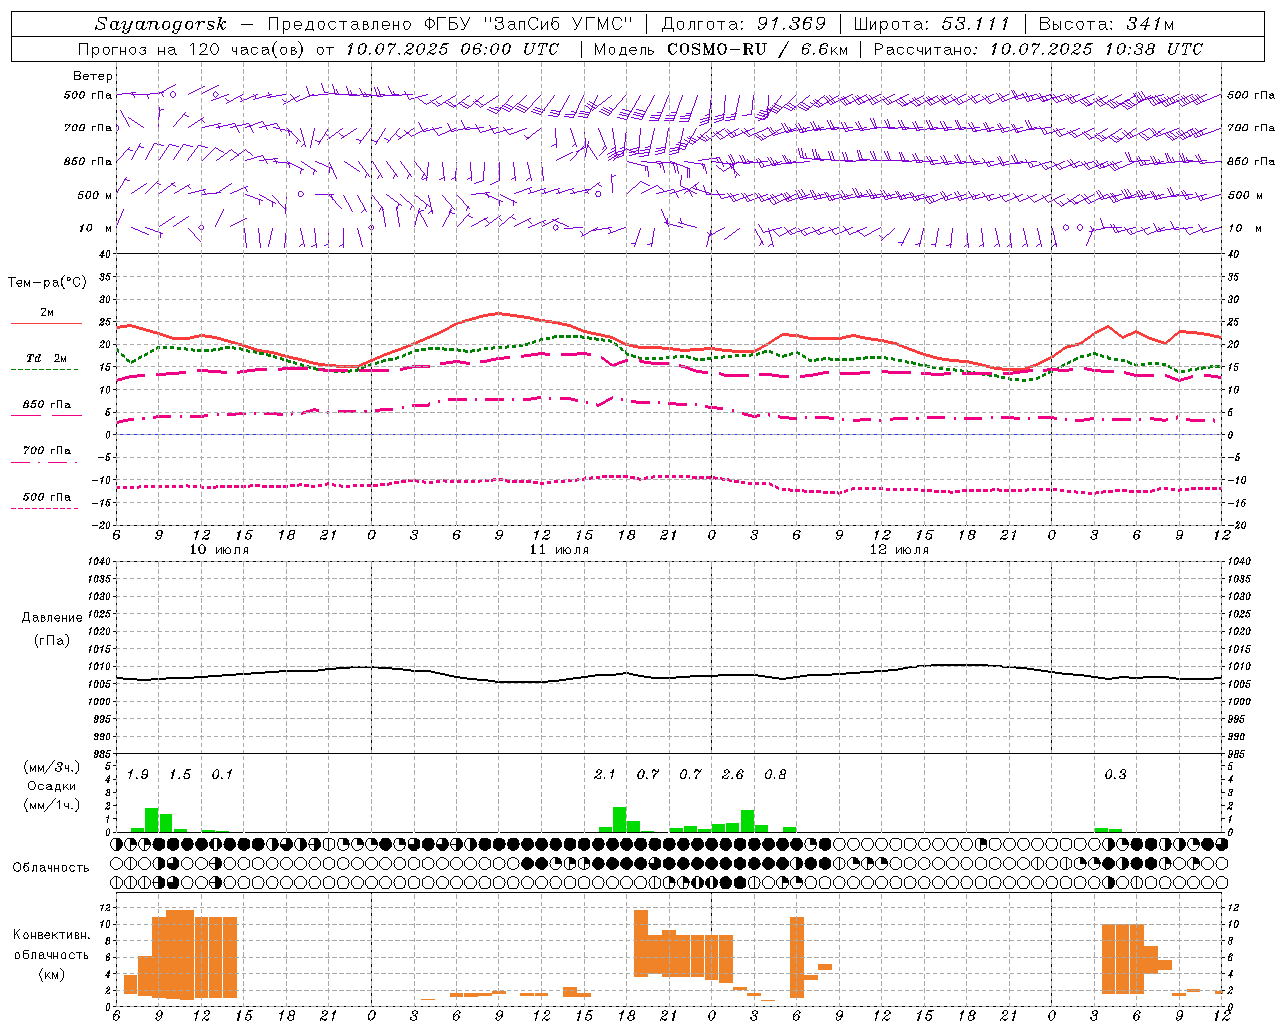Click the '10 июля' date label

pyautogui.click(x=220, y=550)
